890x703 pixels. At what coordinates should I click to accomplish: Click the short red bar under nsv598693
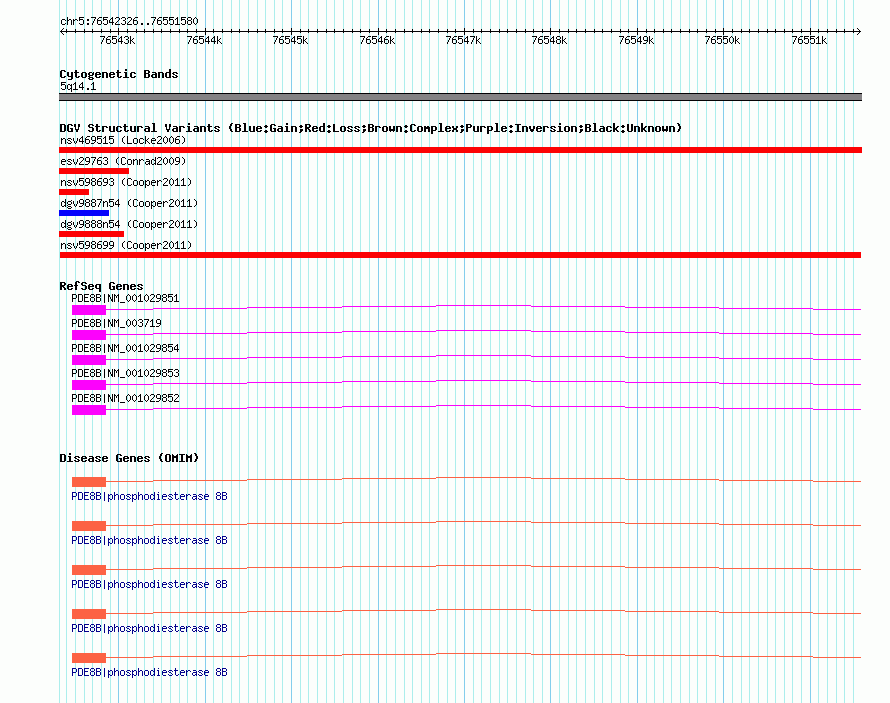click(74, 192)
